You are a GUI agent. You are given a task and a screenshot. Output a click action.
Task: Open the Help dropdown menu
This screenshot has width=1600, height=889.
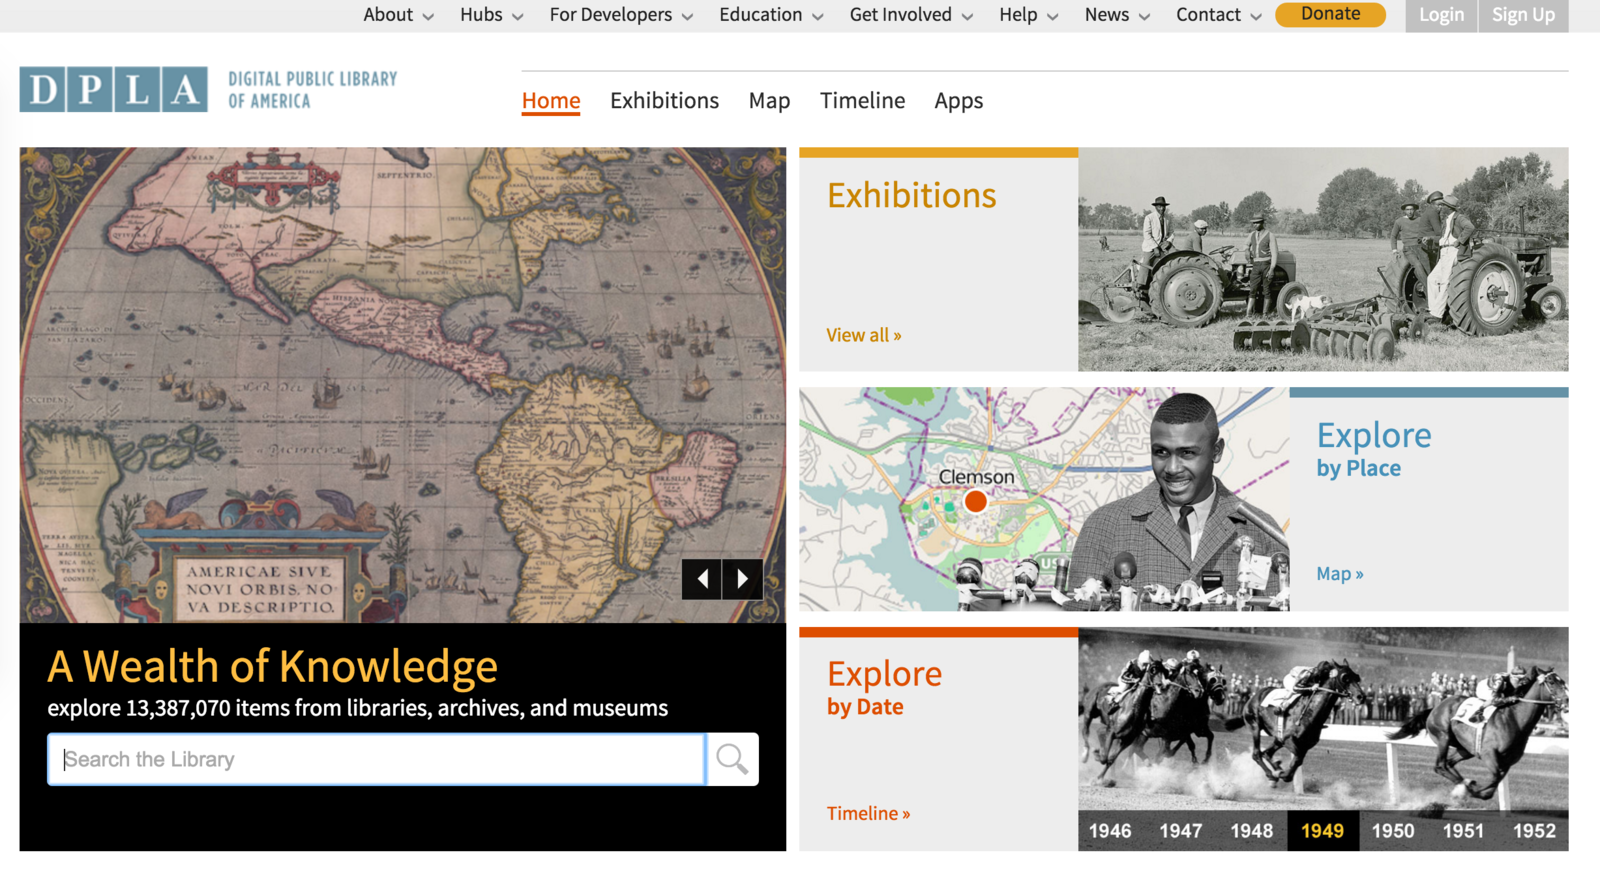[x=1028, y=15]
